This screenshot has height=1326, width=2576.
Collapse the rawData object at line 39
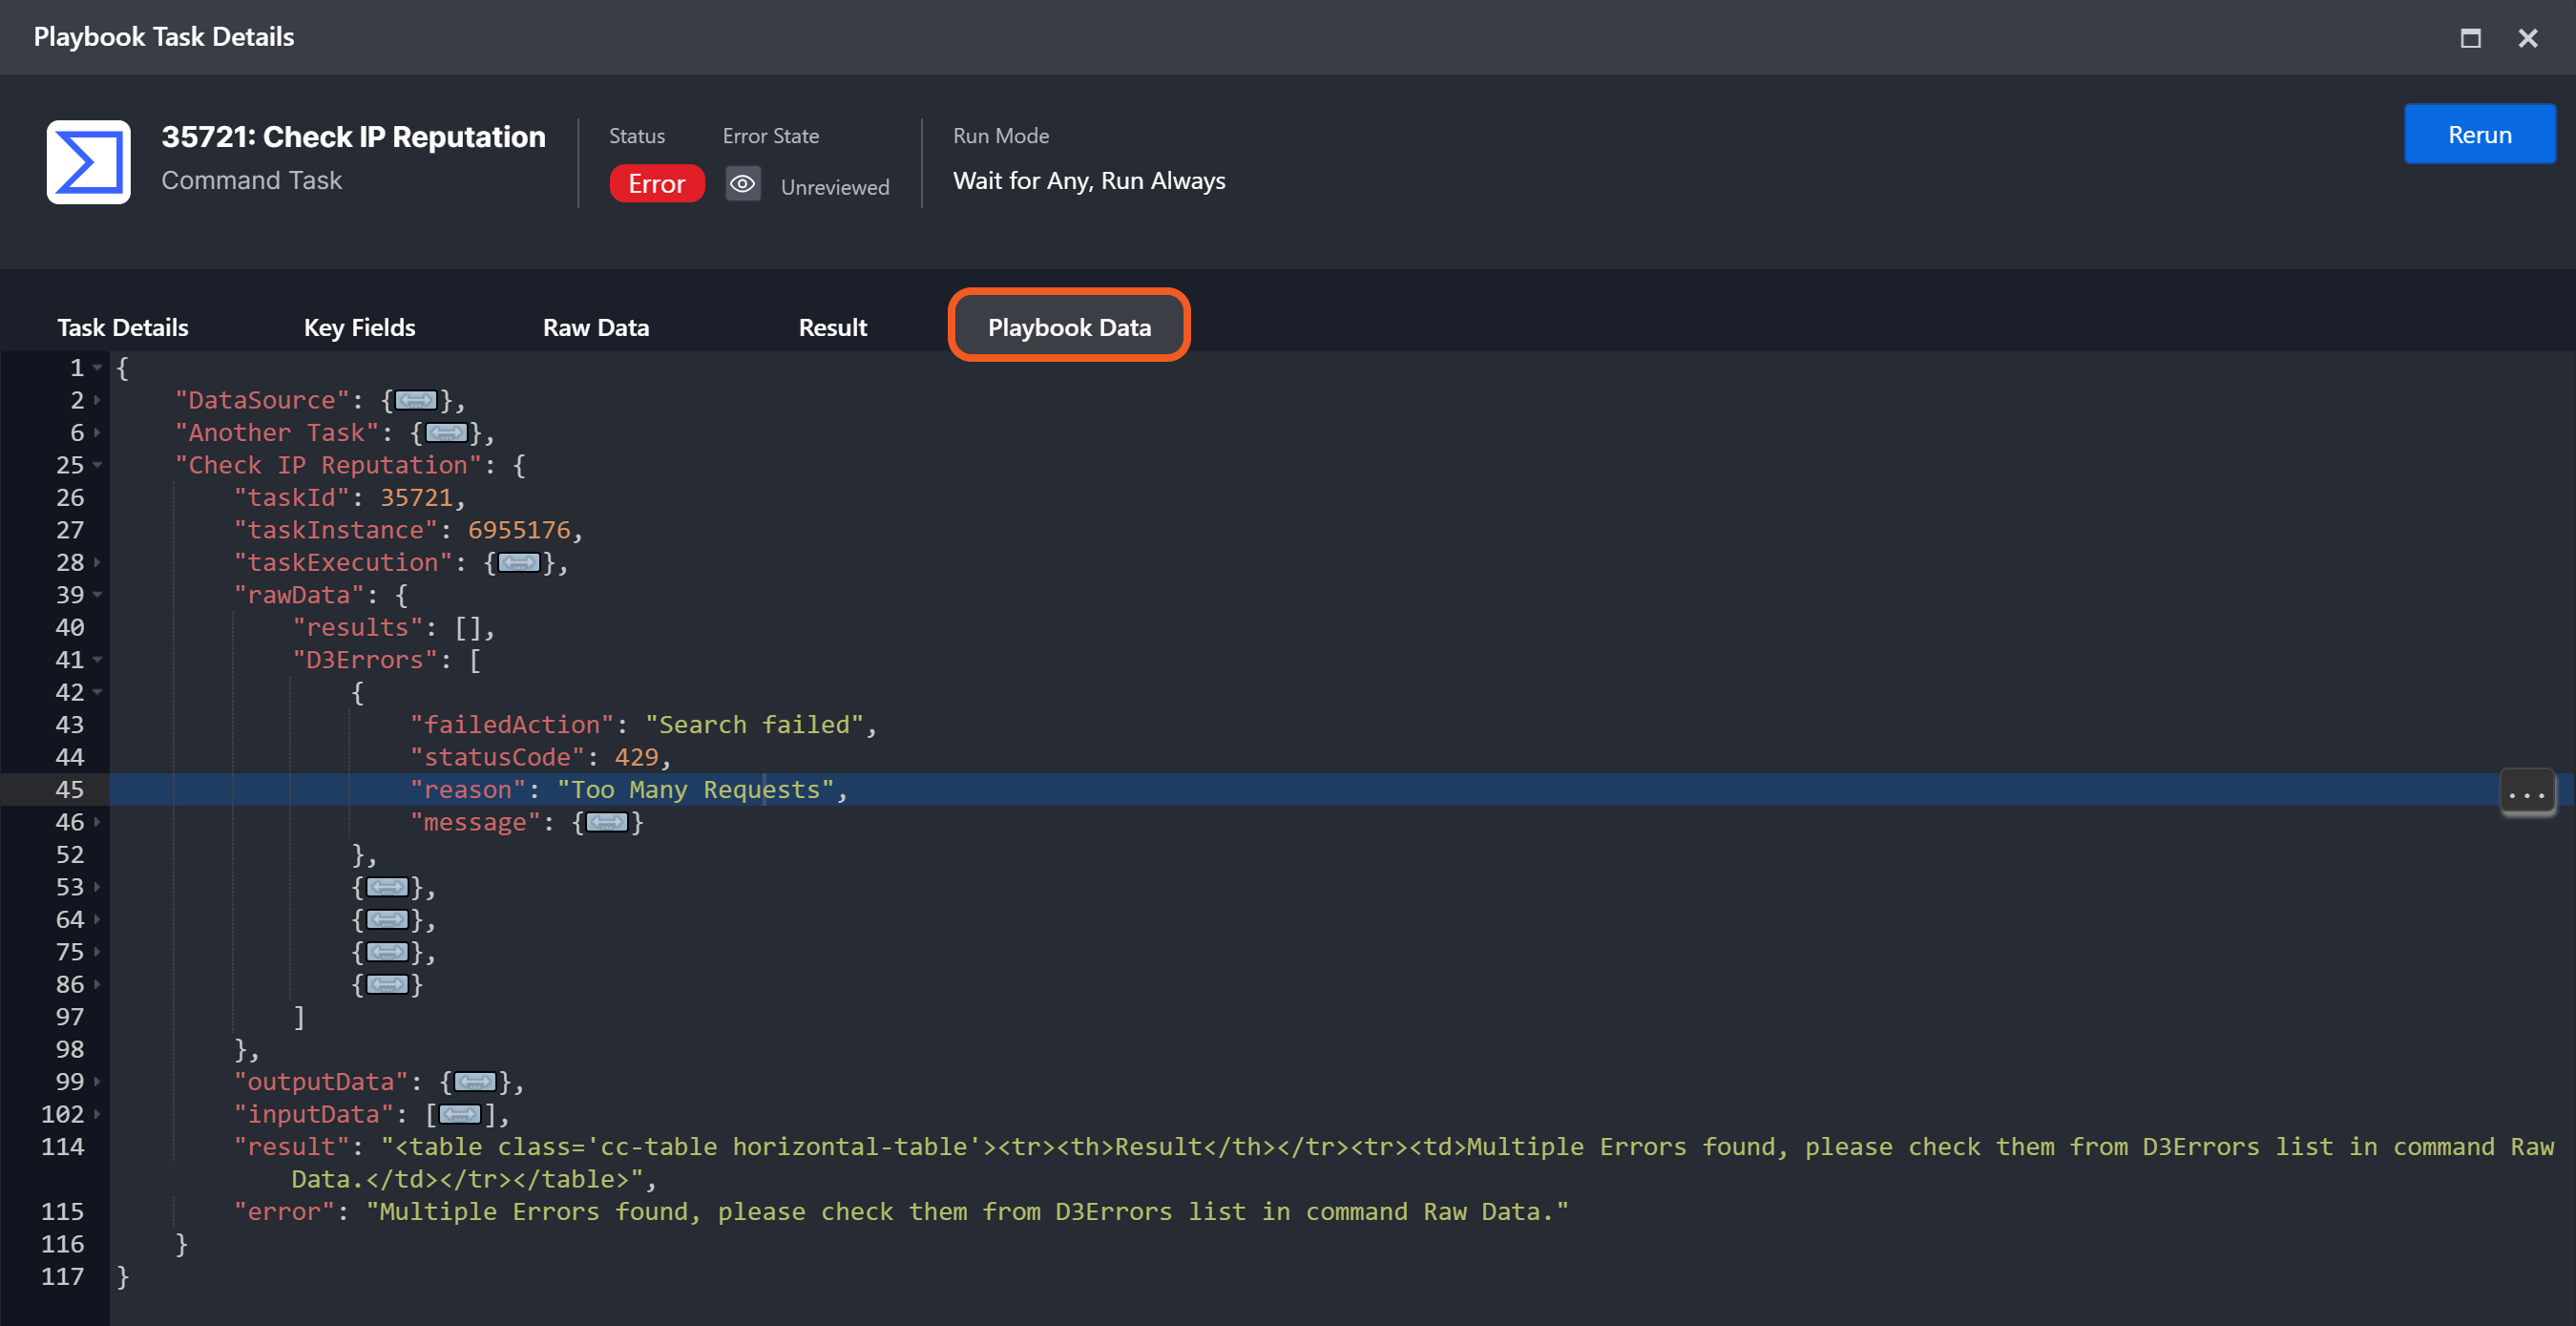[97, 595]
